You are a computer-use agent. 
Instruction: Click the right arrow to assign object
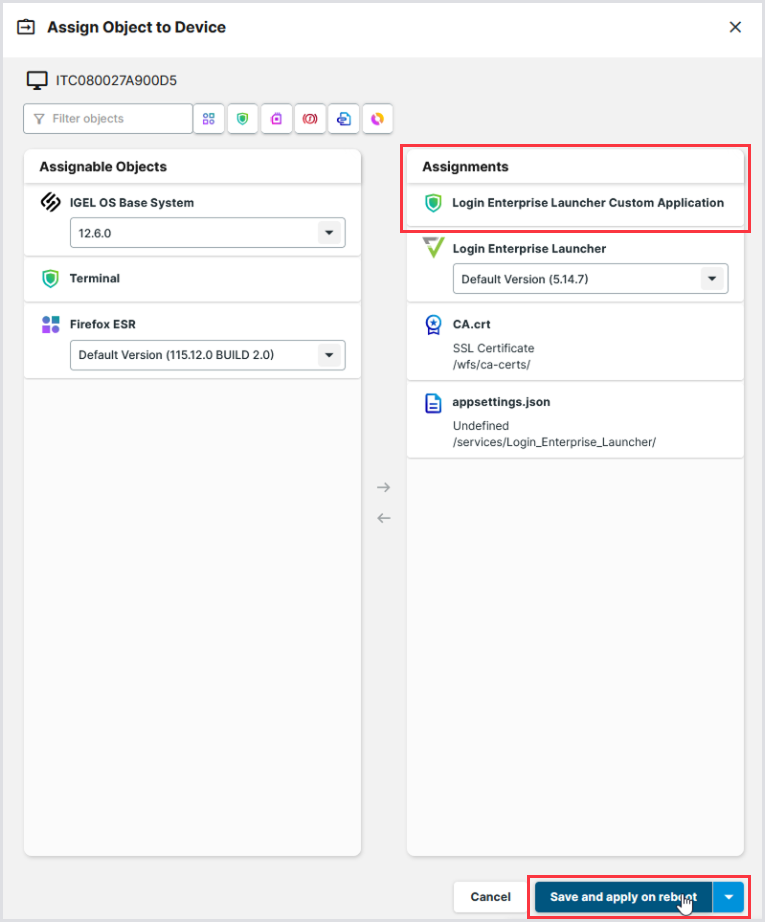[x=383, y=487]
